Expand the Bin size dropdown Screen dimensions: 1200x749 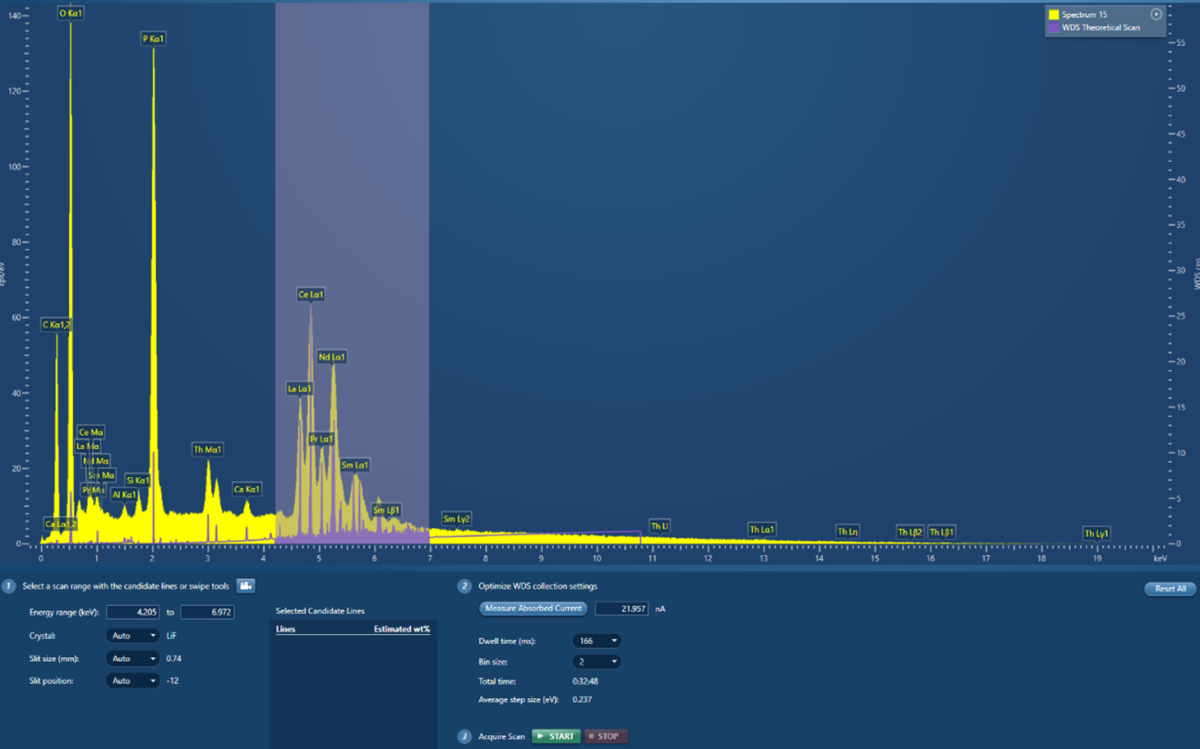click(597, 661)
